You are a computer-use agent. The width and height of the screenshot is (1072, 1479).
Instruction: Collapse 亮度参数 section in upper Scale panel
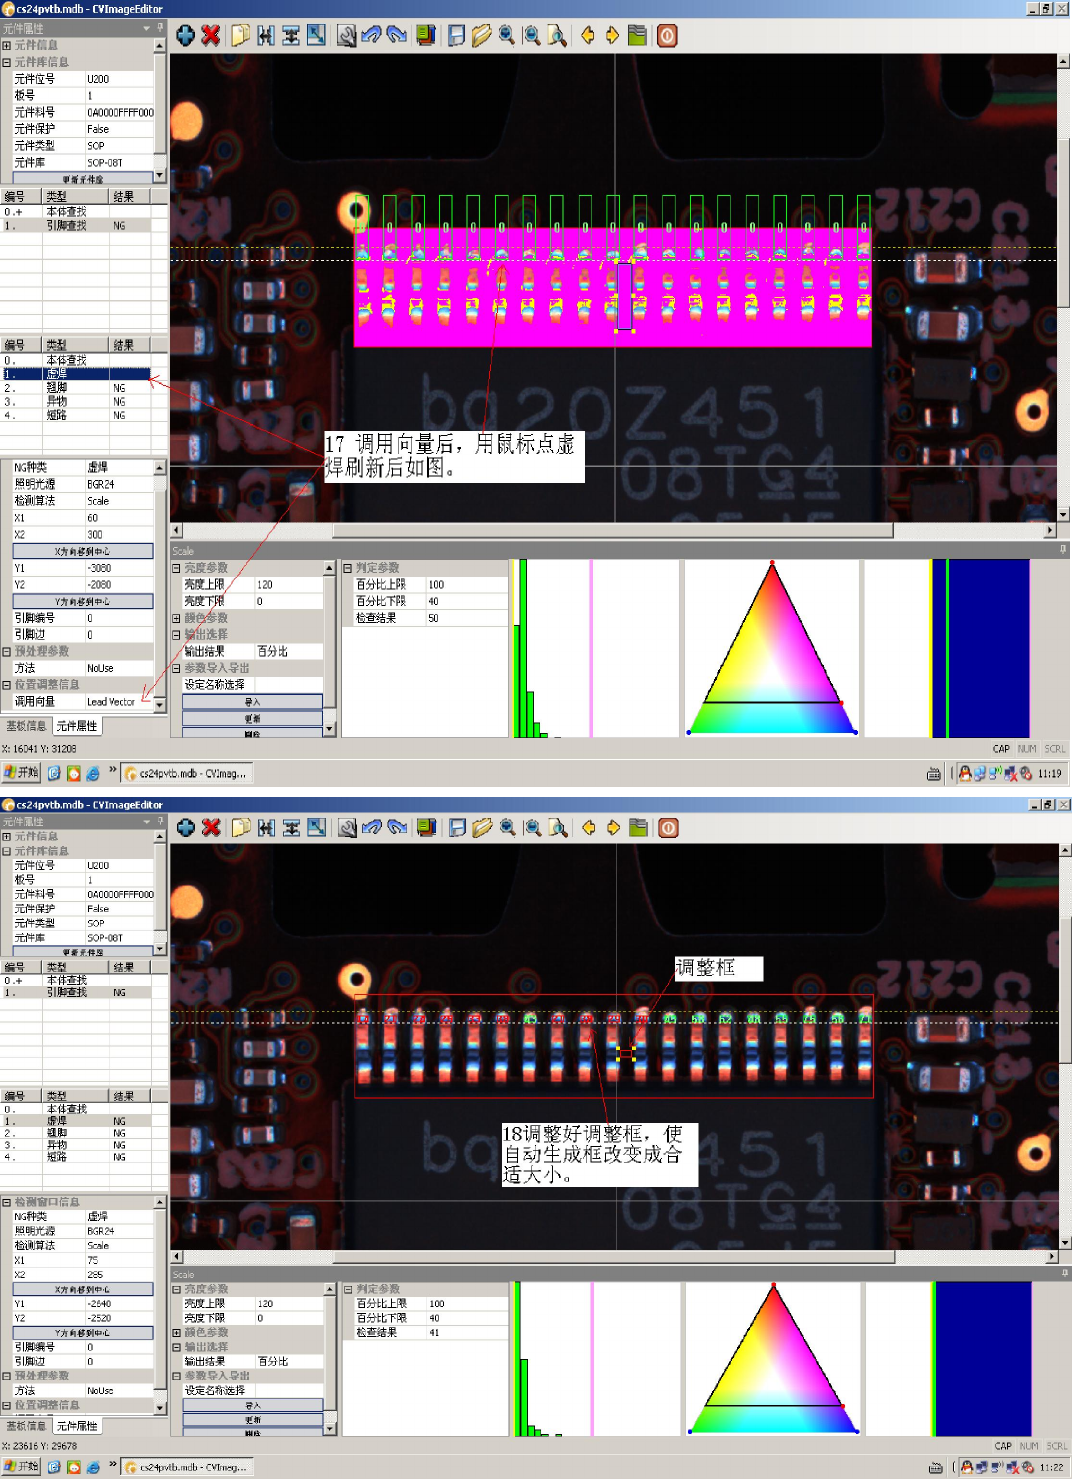(x=176, y=568)
